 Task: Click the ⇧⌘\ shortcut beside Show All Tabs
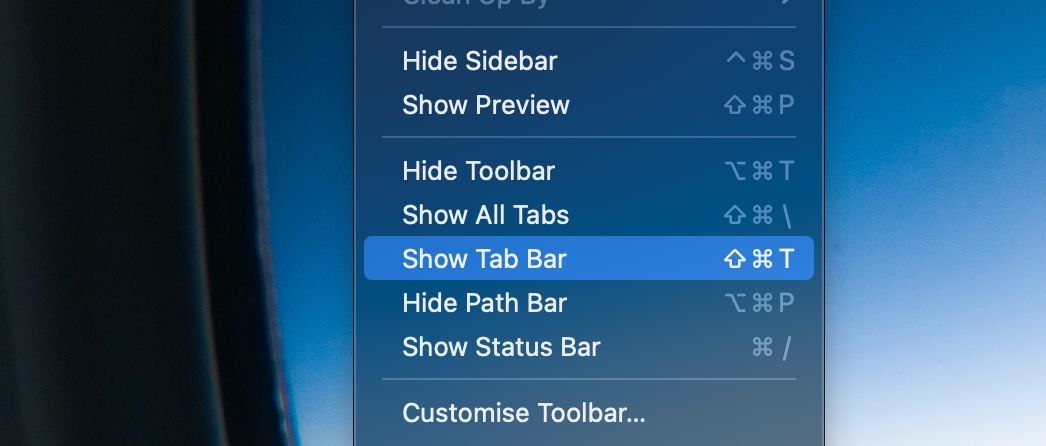pyautogui.click(x=758, y=215)
